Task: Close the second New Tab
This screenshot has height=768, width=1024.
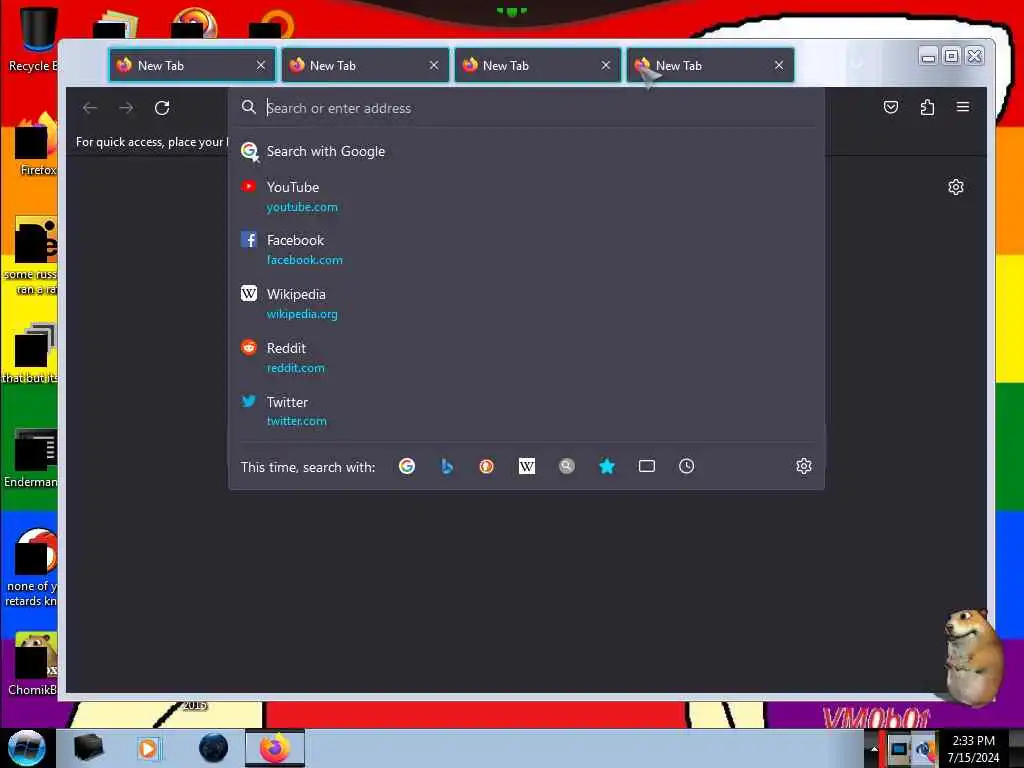Action: [x=434, y=65]
